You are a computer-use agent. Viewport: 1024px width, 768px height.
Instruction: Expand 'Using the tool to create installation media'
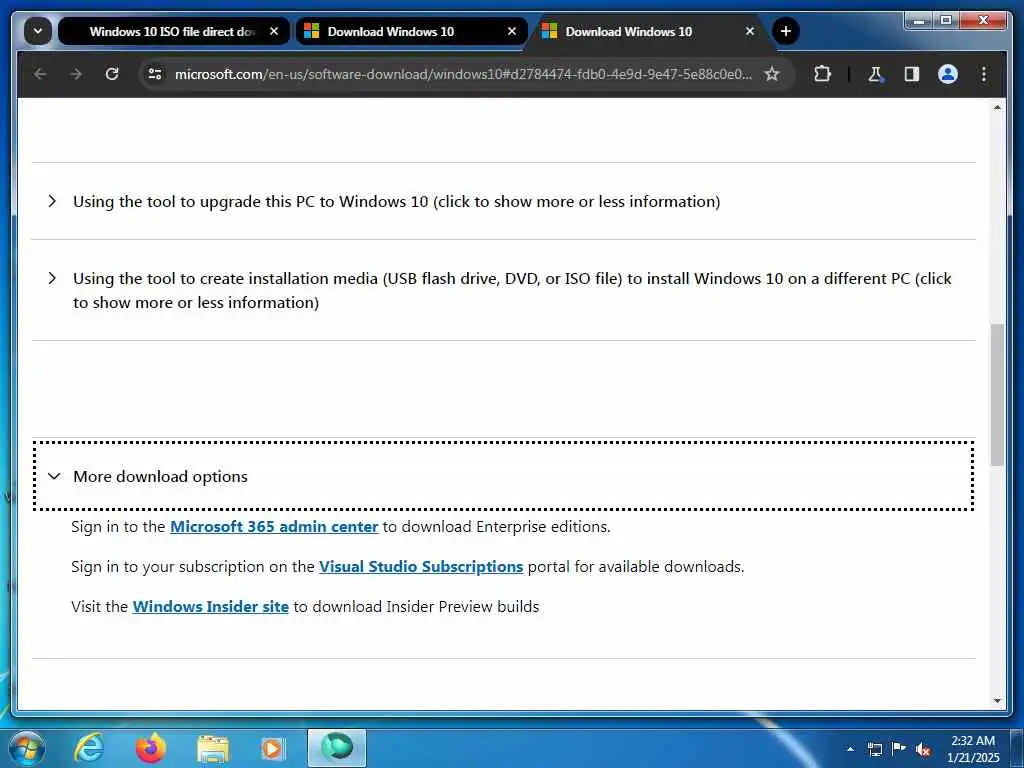(x=504, y=290)
